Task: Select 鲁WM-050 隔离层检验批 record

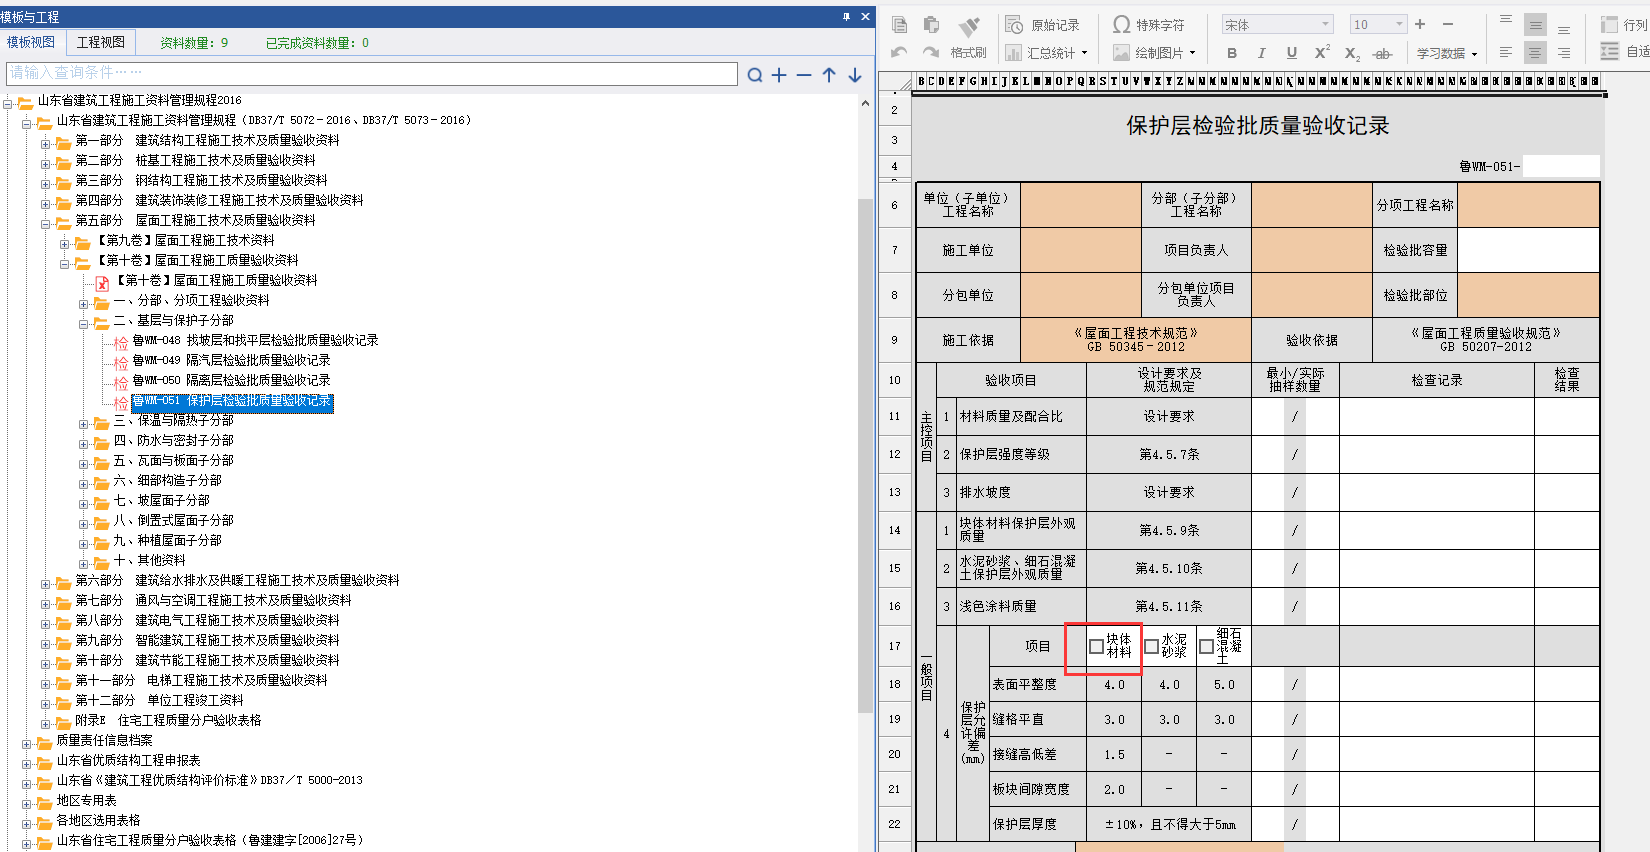Action: (231, 380)
